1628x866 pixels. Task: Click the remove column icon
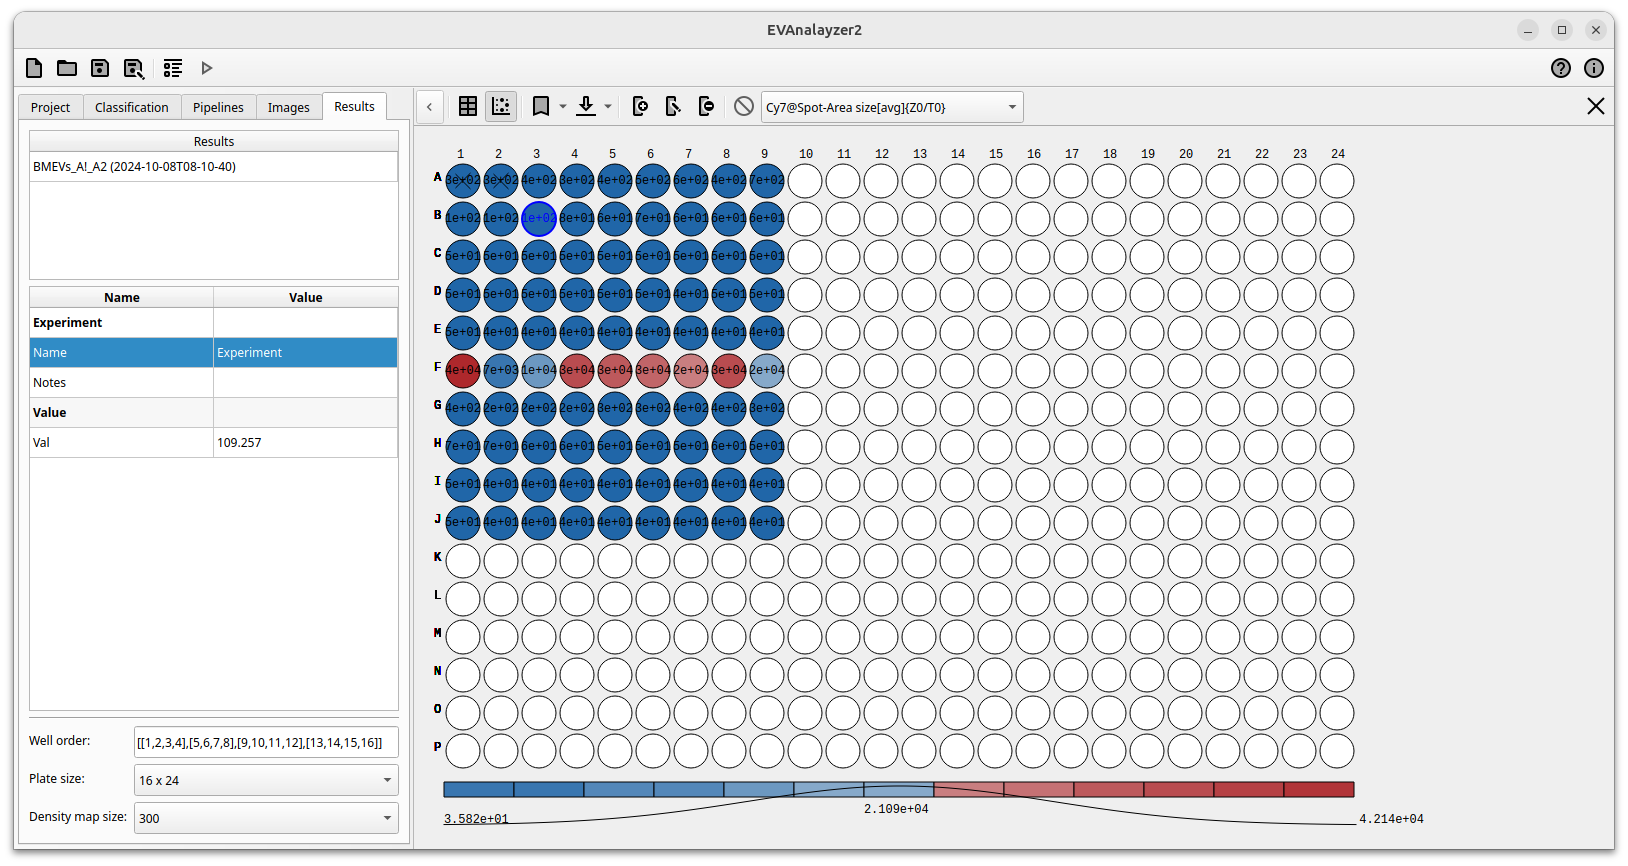(x=706, y=106)
